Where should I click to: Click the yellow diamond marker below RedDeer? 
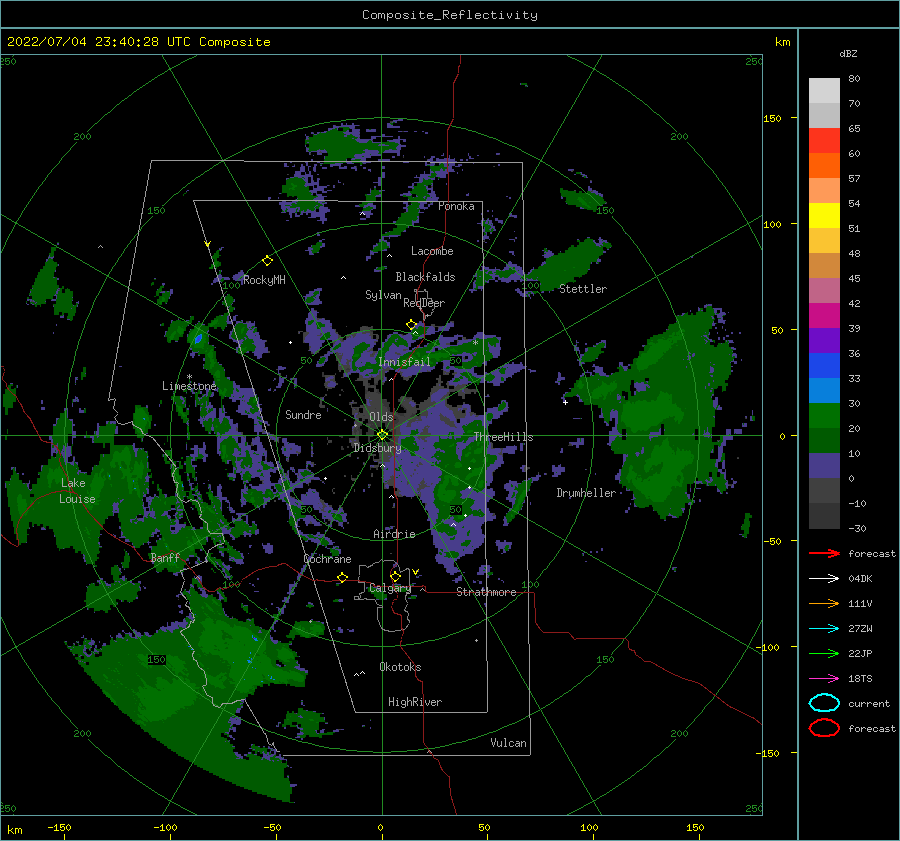[x=411, y=325]
